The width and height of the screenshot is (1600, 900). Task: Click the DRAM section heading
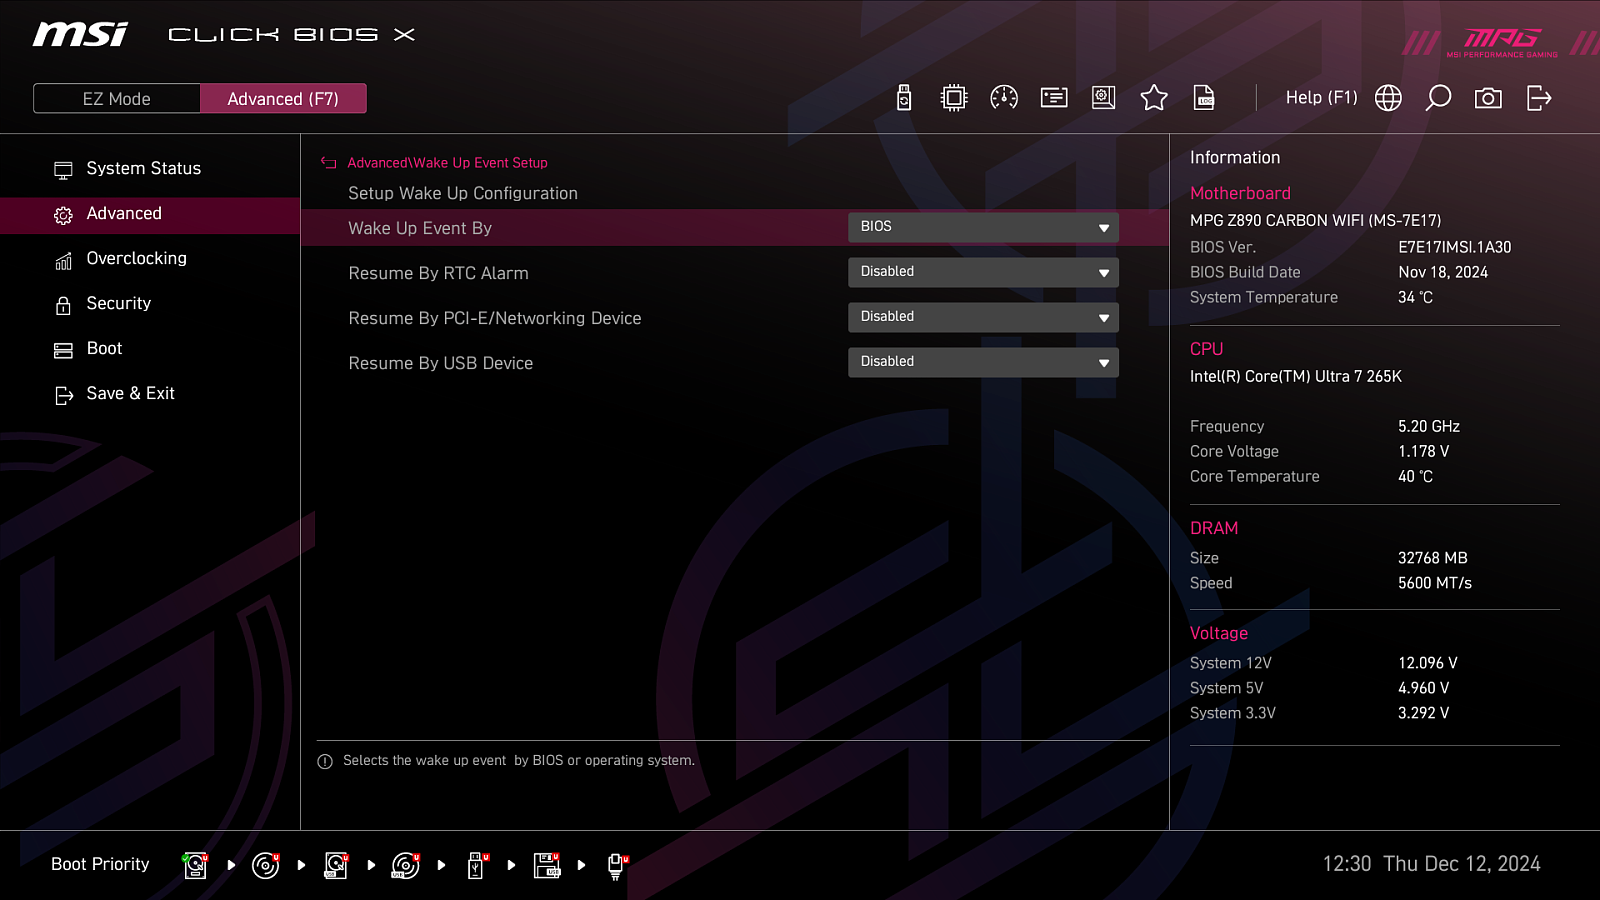coord(1214,528)
